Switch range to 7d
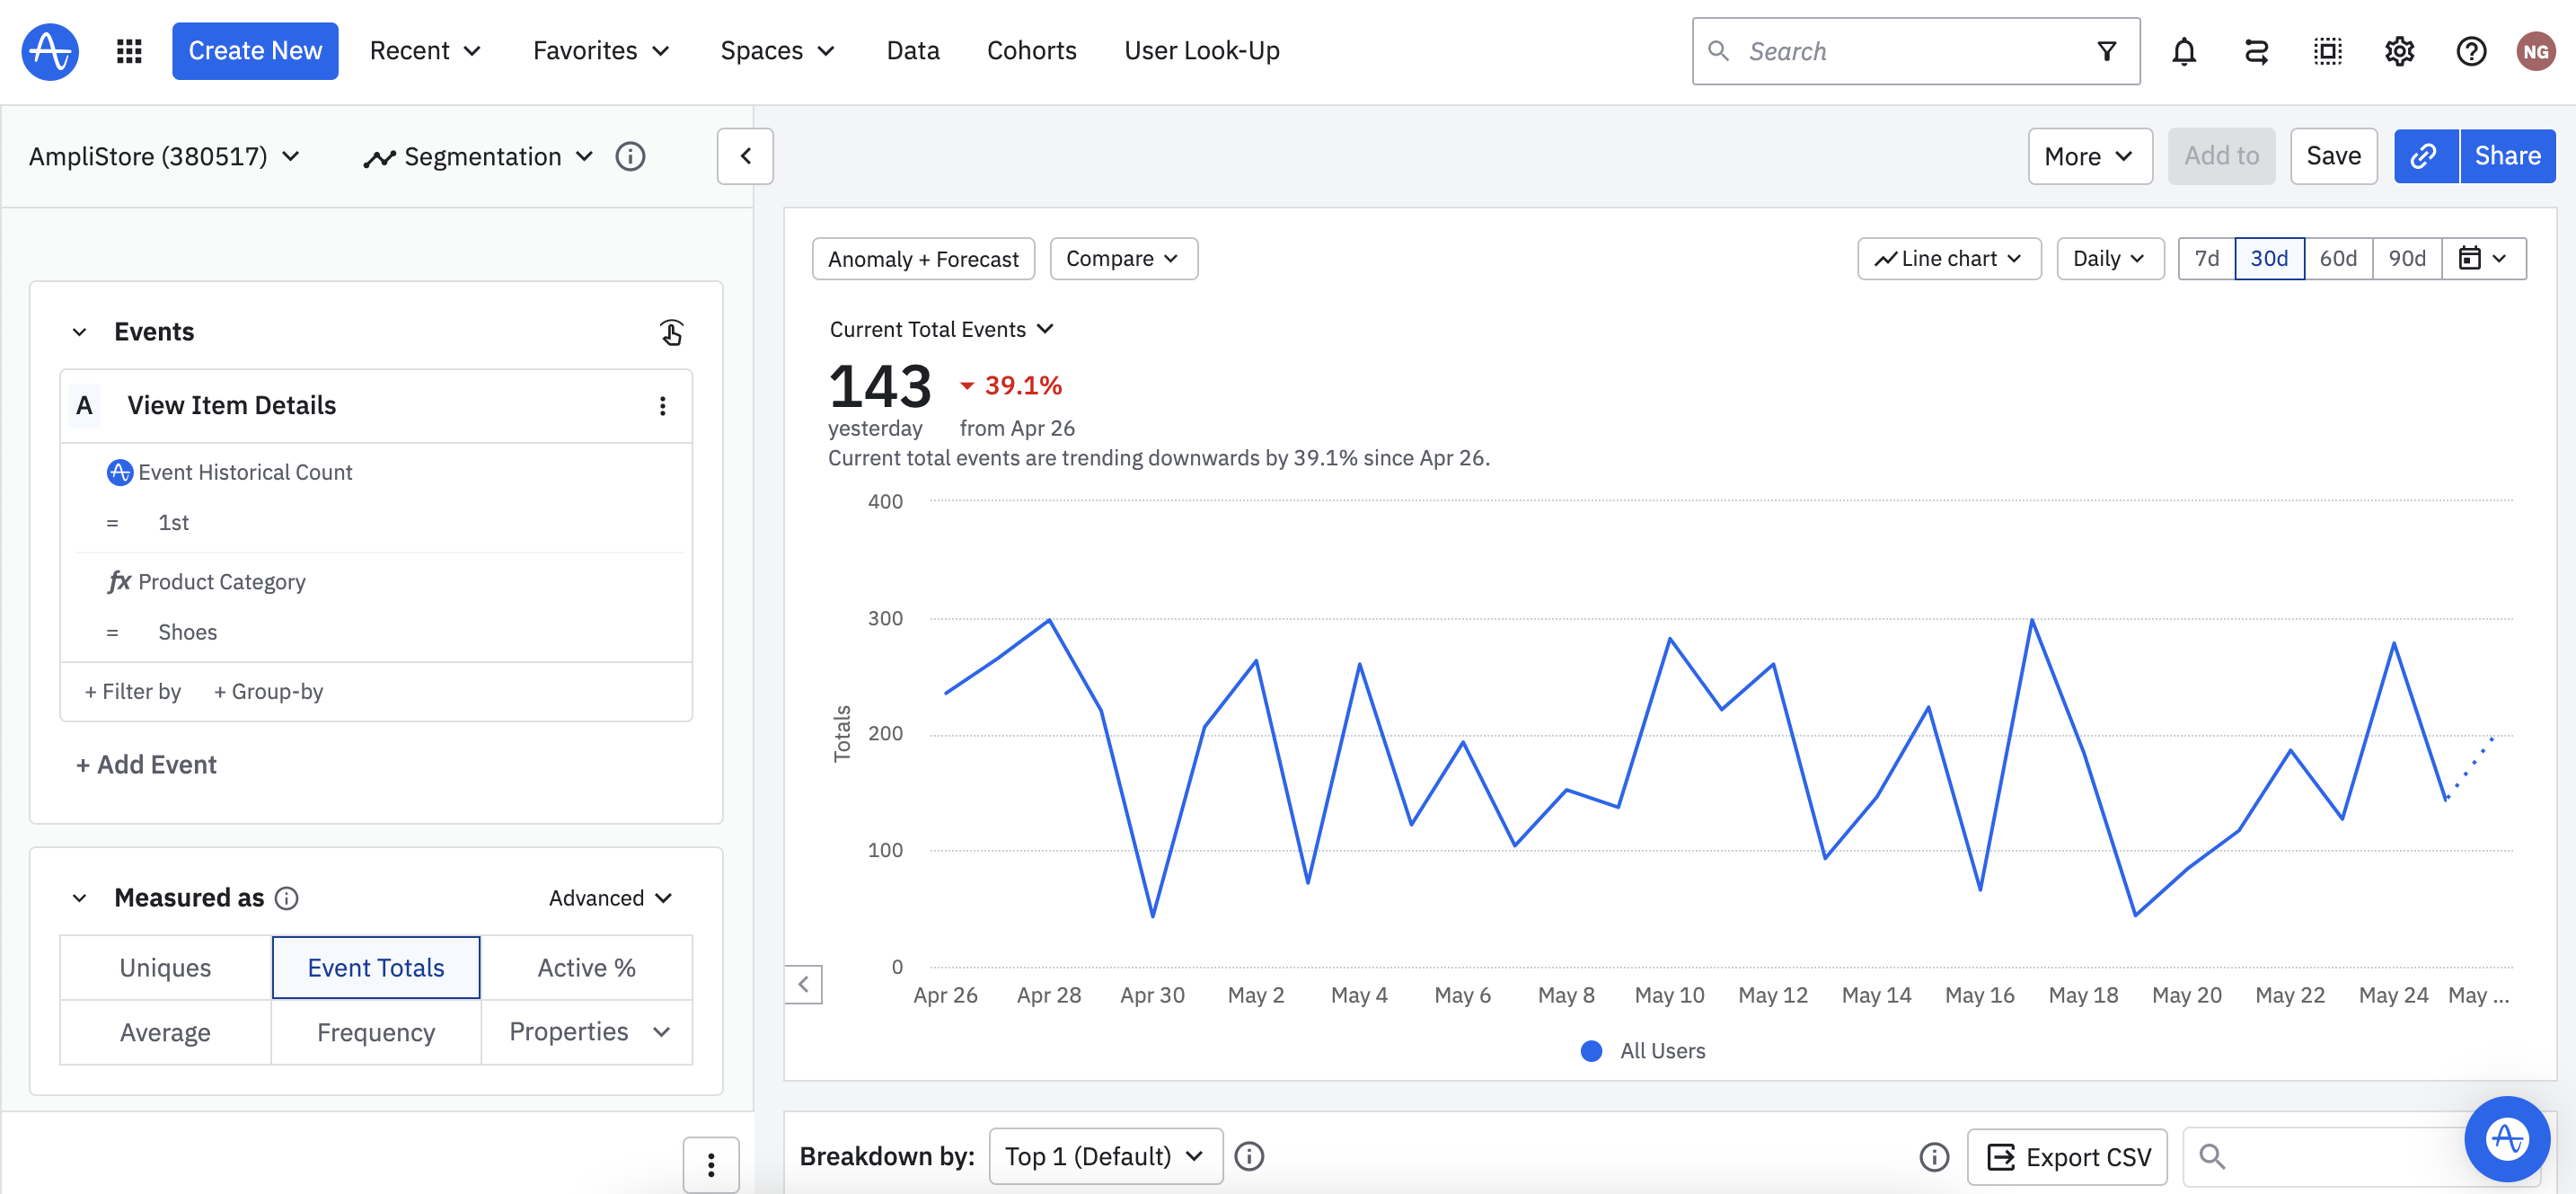 pyautogui.click(x=2205, y=259)
